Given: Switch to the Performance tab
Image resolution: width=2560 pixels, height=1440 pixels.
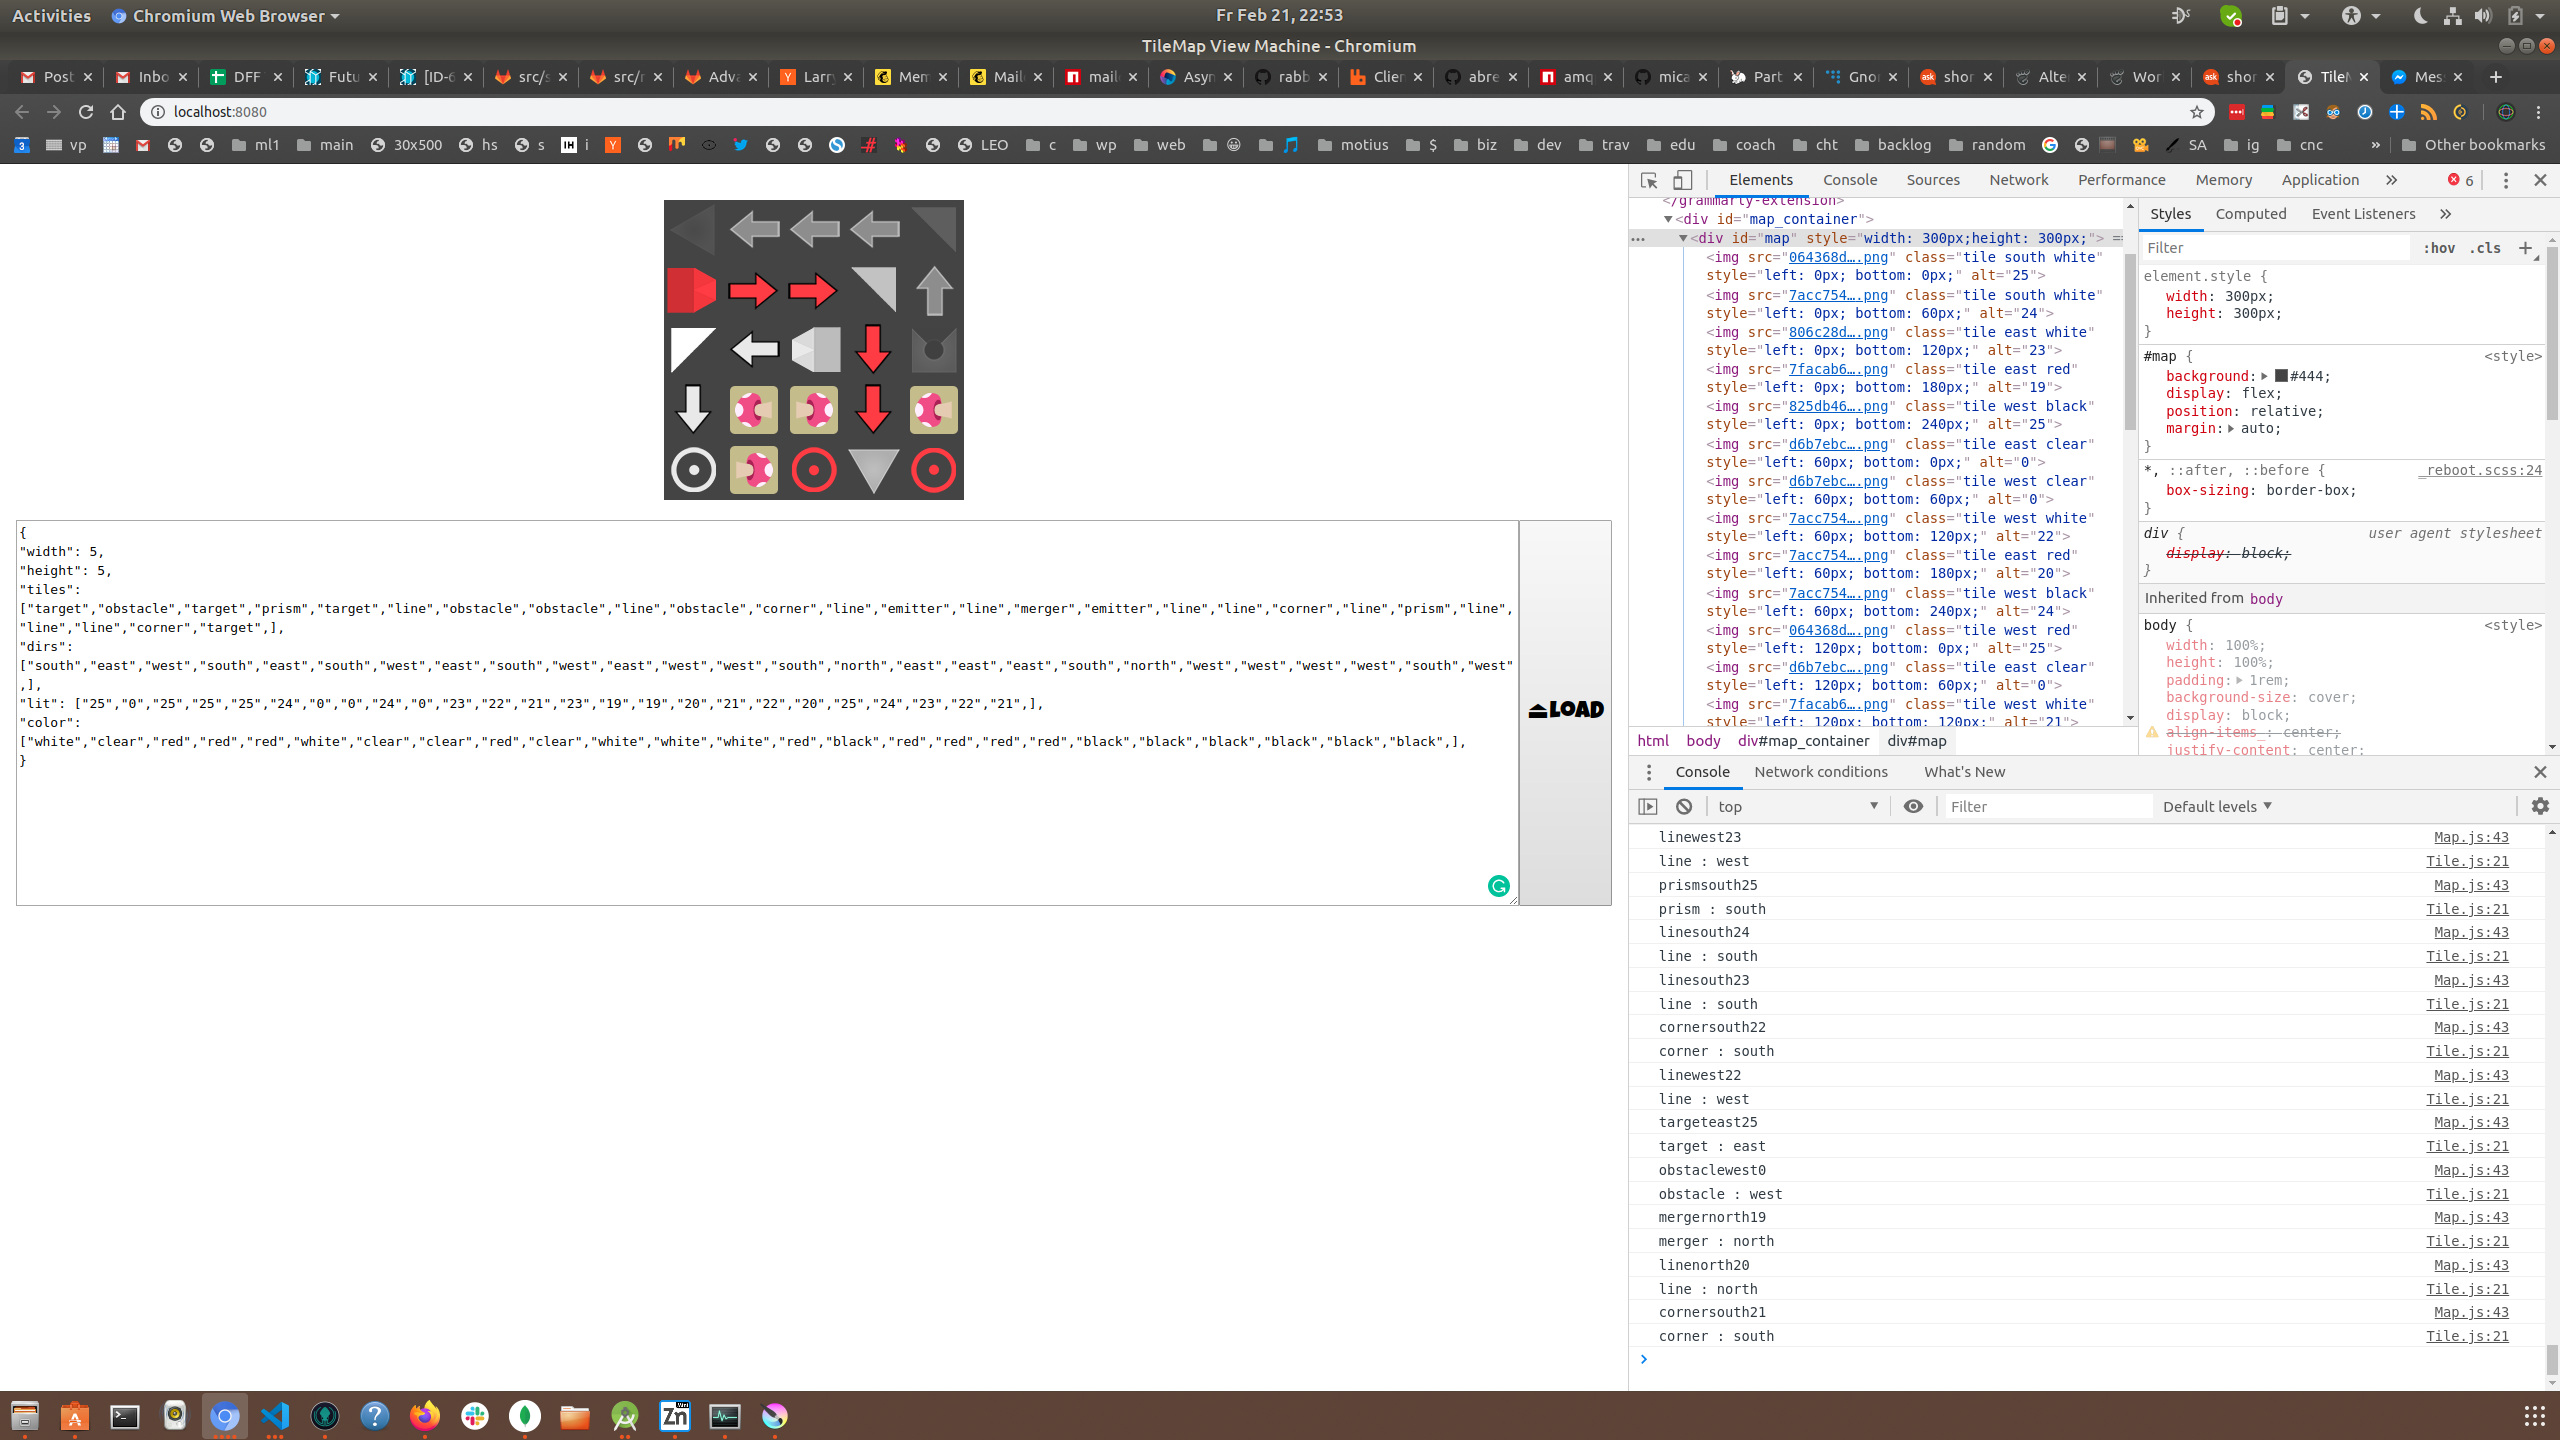Looking at the screenshot, I should tap(2121, 180).
